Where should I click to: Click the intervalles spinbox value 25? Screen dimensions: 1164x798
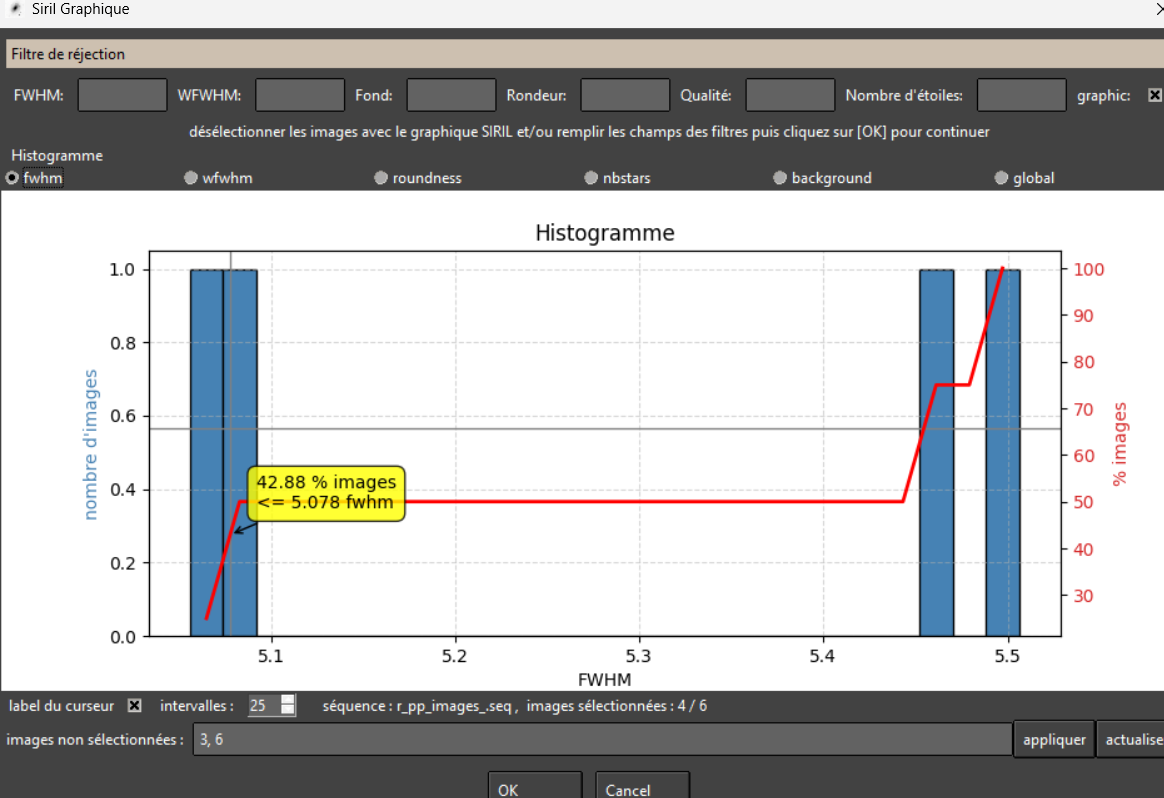264,706
